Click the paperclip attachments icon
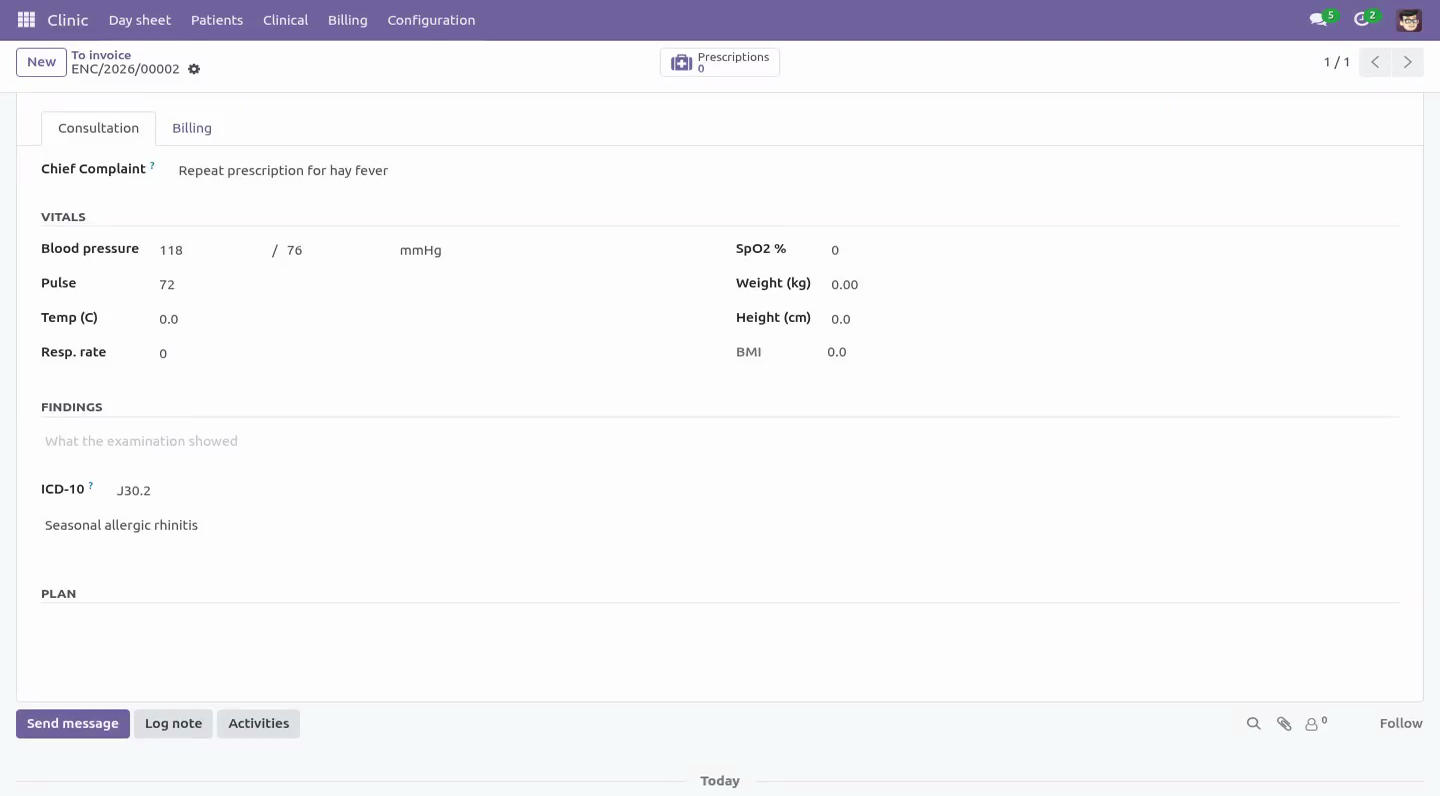 (x=1284, y=723)
